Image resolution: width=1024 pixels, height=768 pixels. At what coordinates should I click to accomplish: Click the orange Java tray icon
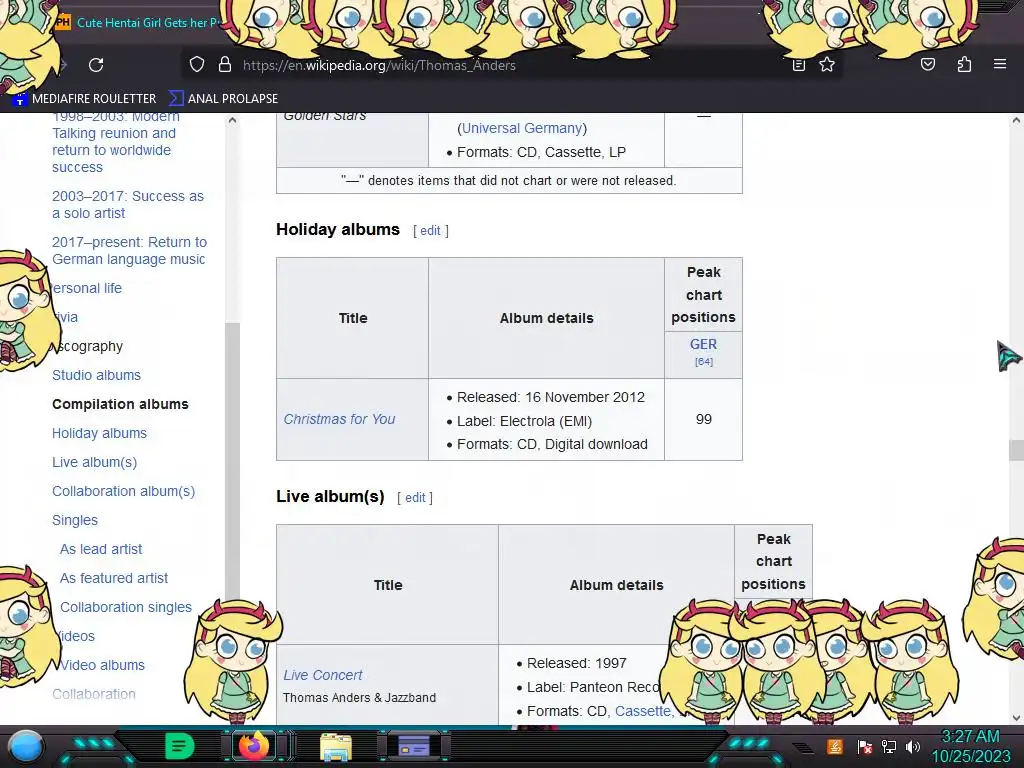coord(835,746)
